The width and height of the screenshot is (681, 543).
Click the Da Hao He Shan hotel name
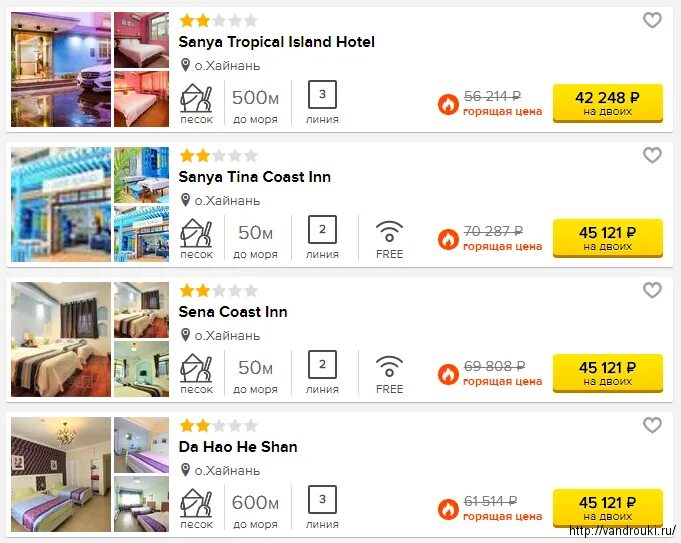pyautogui.click(x=238, y=447)
